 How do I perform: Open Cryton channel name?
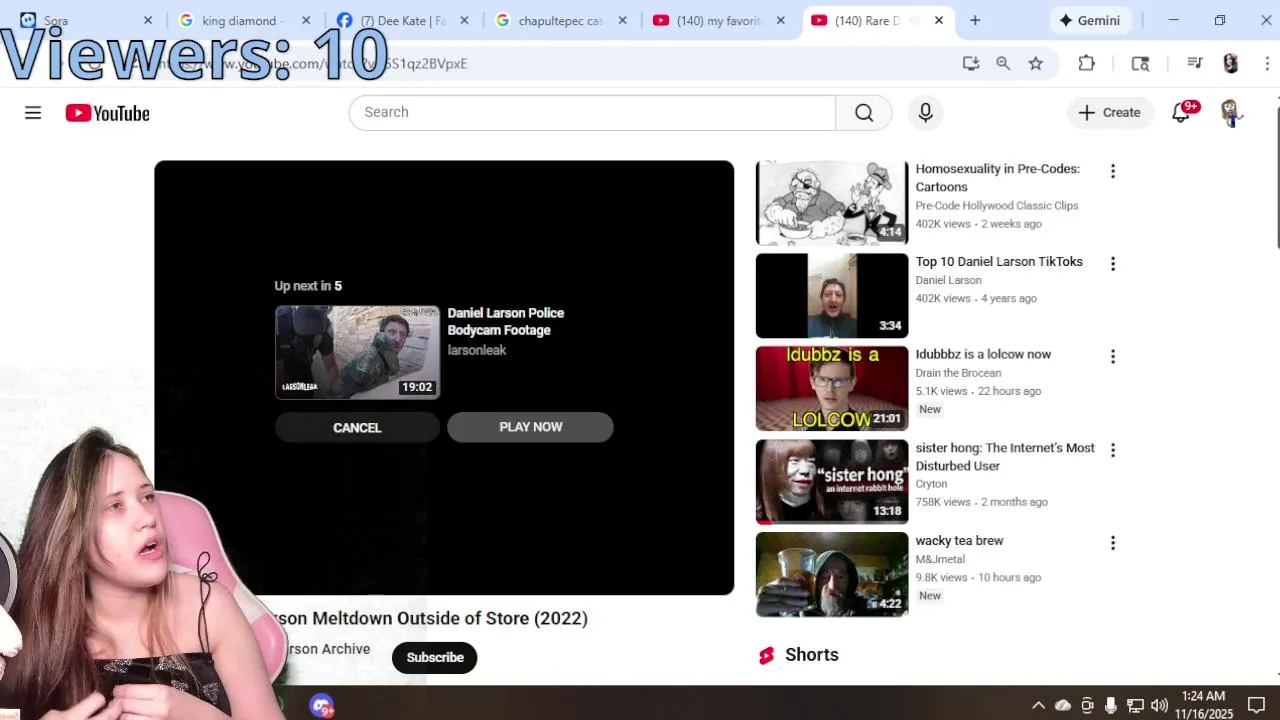pyautogui.click(x=931, y=484)
